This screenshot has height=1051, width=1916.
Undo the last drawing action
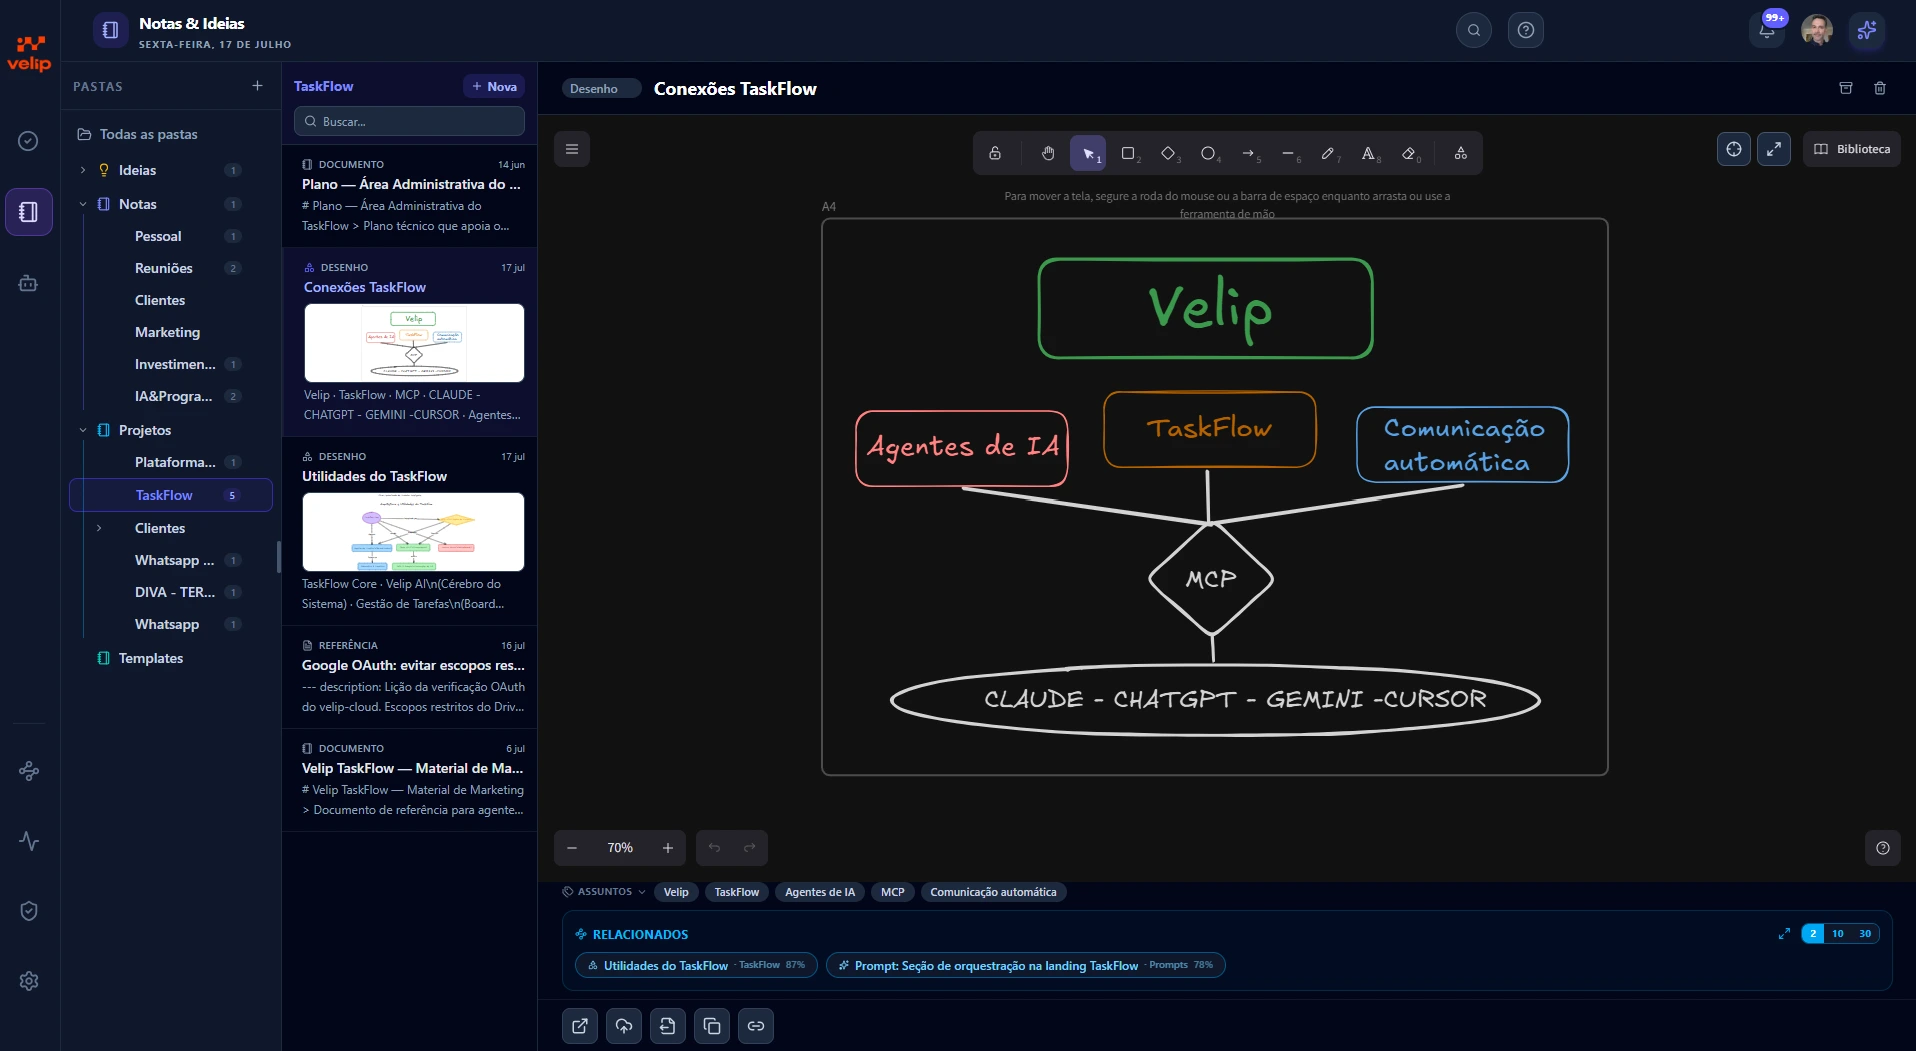click(714, 848)
